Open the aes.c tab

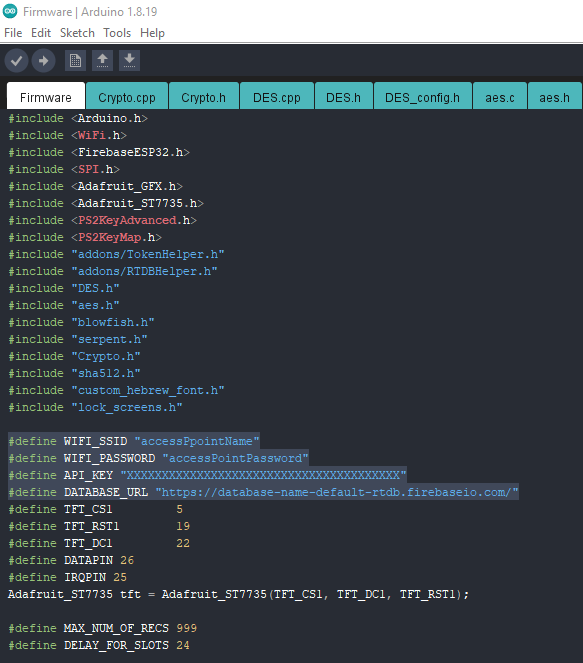tap(500, 97)
